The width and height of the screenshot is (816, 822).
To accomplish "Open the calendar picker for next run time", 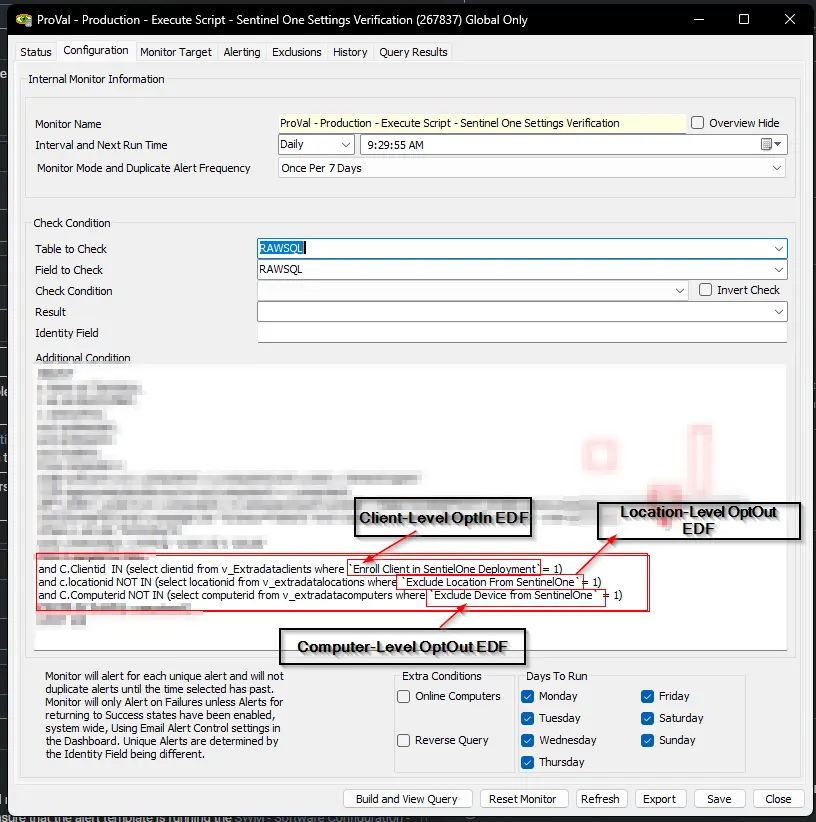I will tap(771, 144).
